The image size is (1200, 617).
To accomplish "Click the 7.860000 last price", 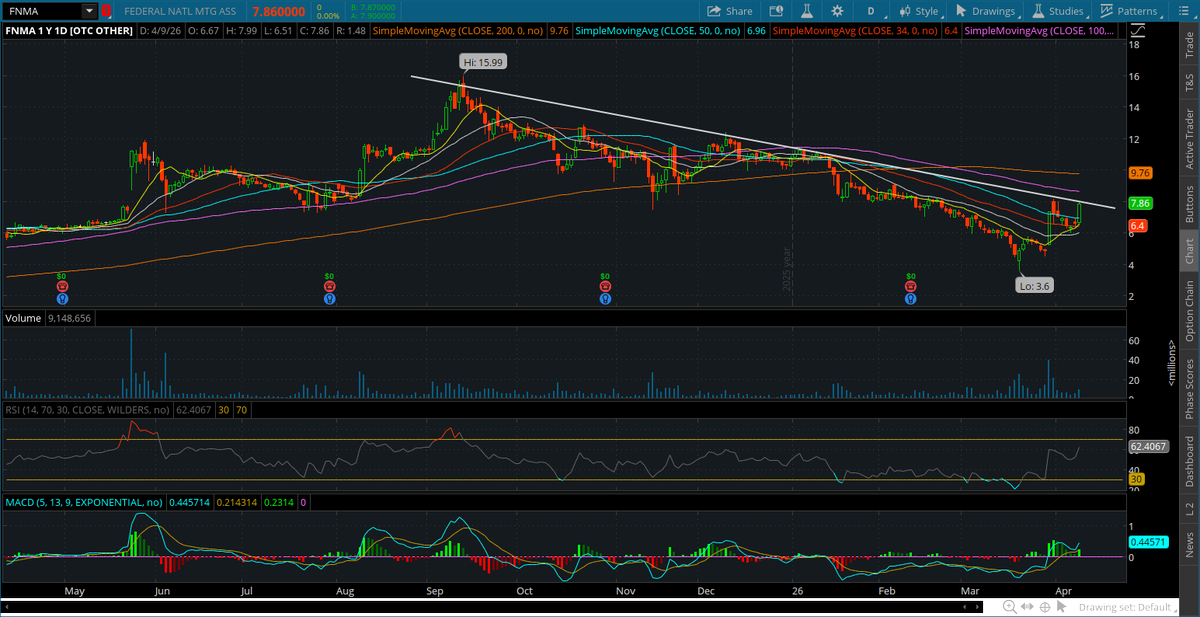I will click(281, 11).
